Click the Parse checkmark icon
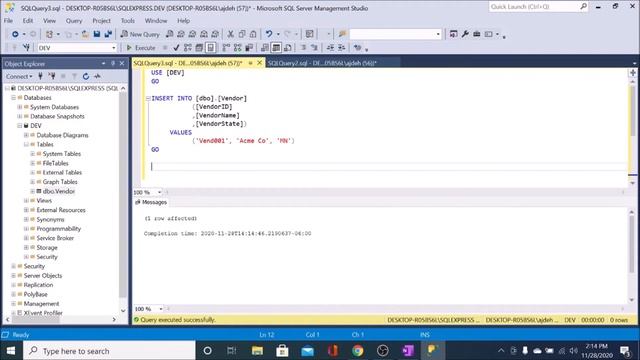Image resolution: width=640 pixels, height=360 pixels. click(176, 48)
